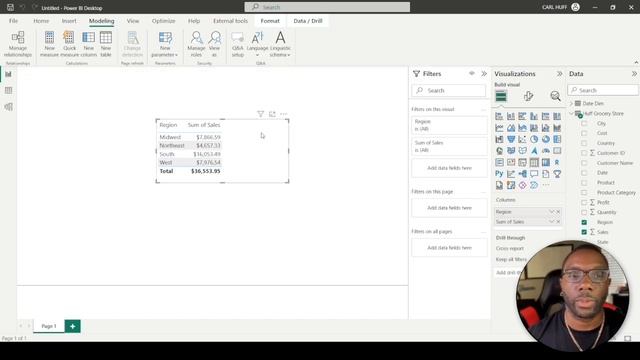Choose funnel chart visual
This screenshot has height=360, width=640.
[511, 139]
